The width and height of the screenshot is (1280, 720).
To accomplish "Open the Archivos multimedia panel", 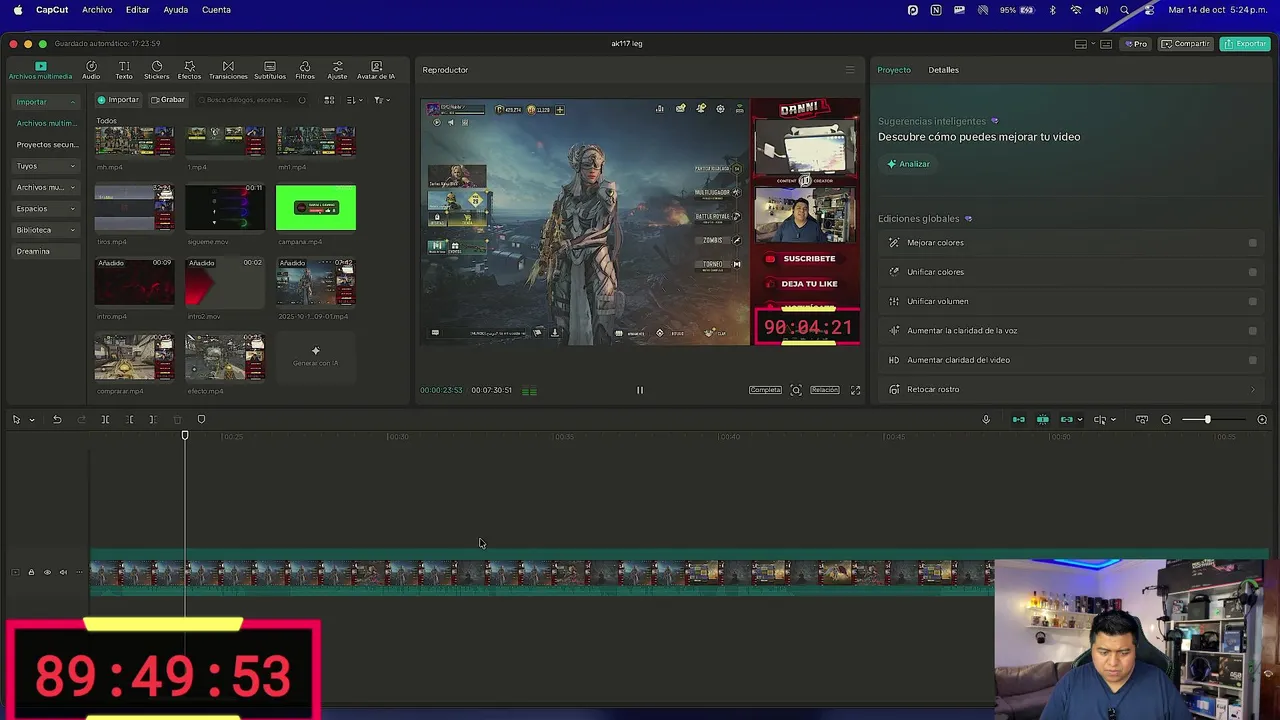I will (40, 70).
